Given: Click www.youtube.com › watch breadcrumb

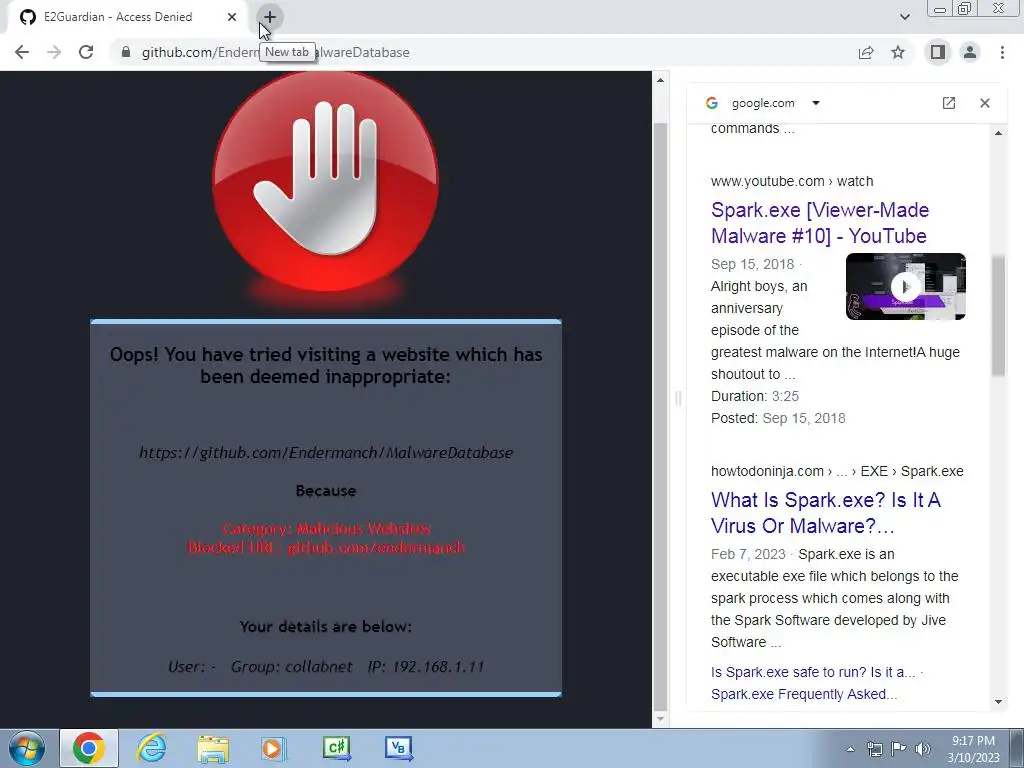Looking at the screenshot, I should (x=792, y=181).
